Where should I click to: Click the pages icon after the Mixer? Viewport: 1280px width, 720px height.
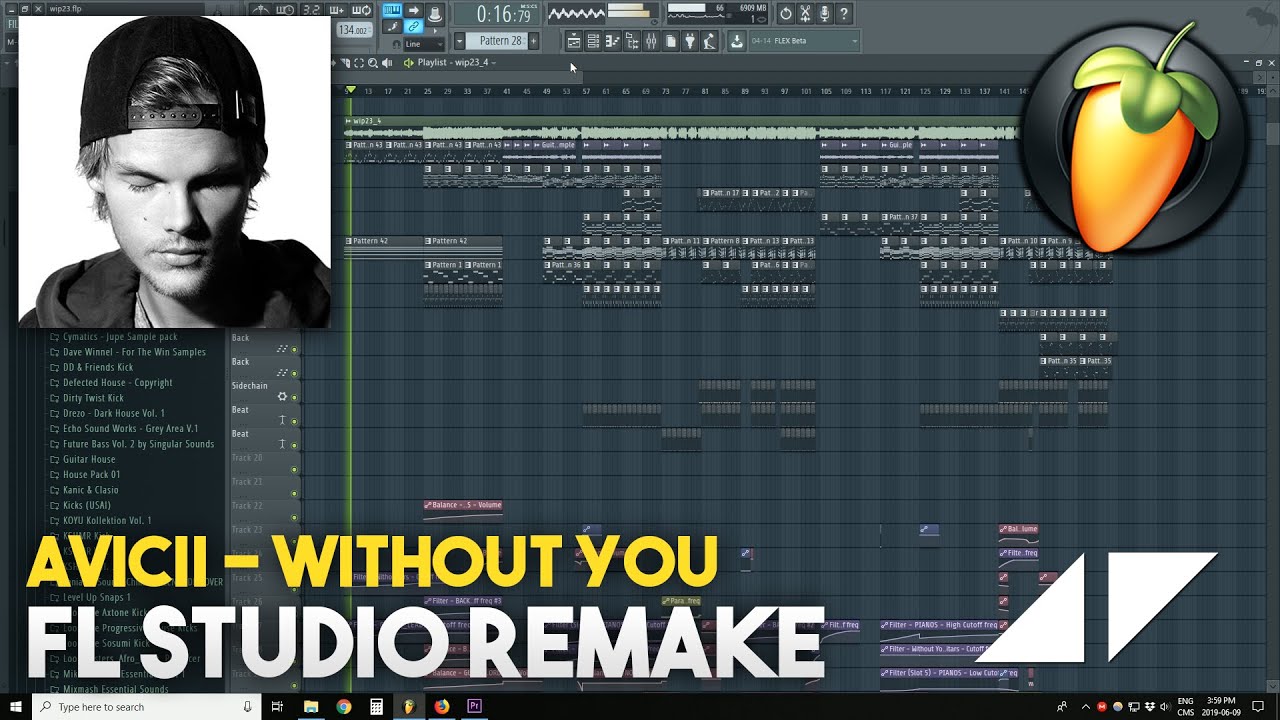[671, 41]
